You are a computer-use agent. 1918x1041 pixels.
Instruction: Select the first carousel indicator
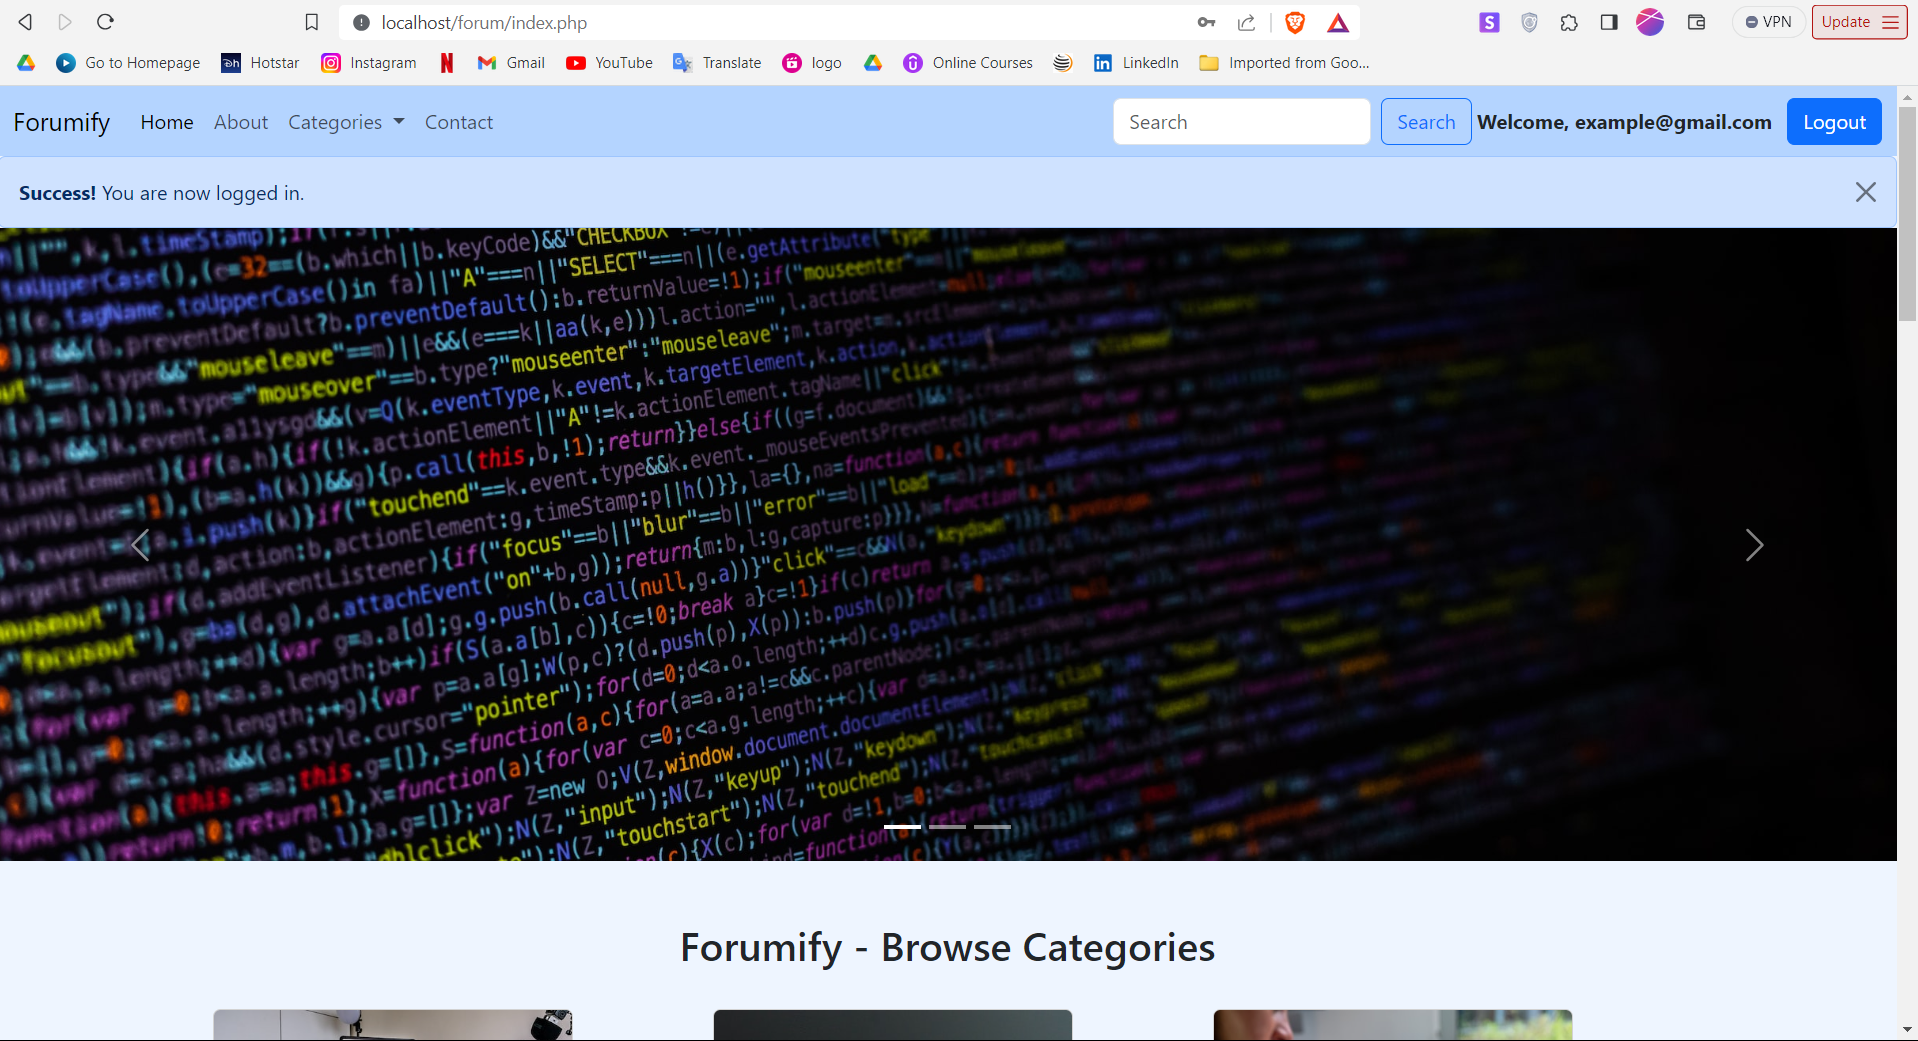(x=902, y=827)
